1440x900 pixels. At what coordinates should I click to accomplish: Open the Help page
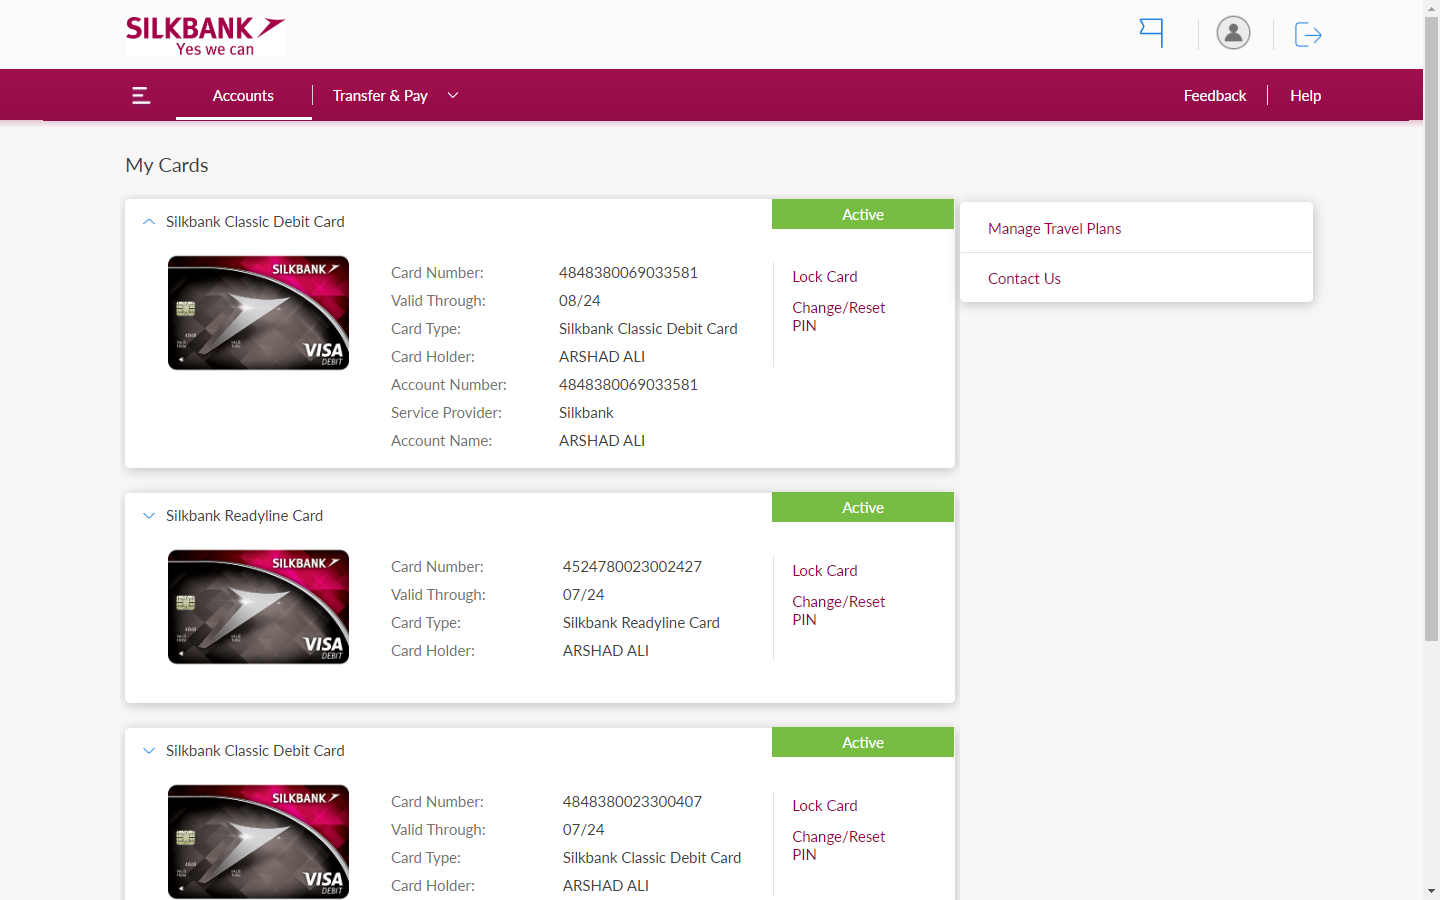click(1305, 96)
